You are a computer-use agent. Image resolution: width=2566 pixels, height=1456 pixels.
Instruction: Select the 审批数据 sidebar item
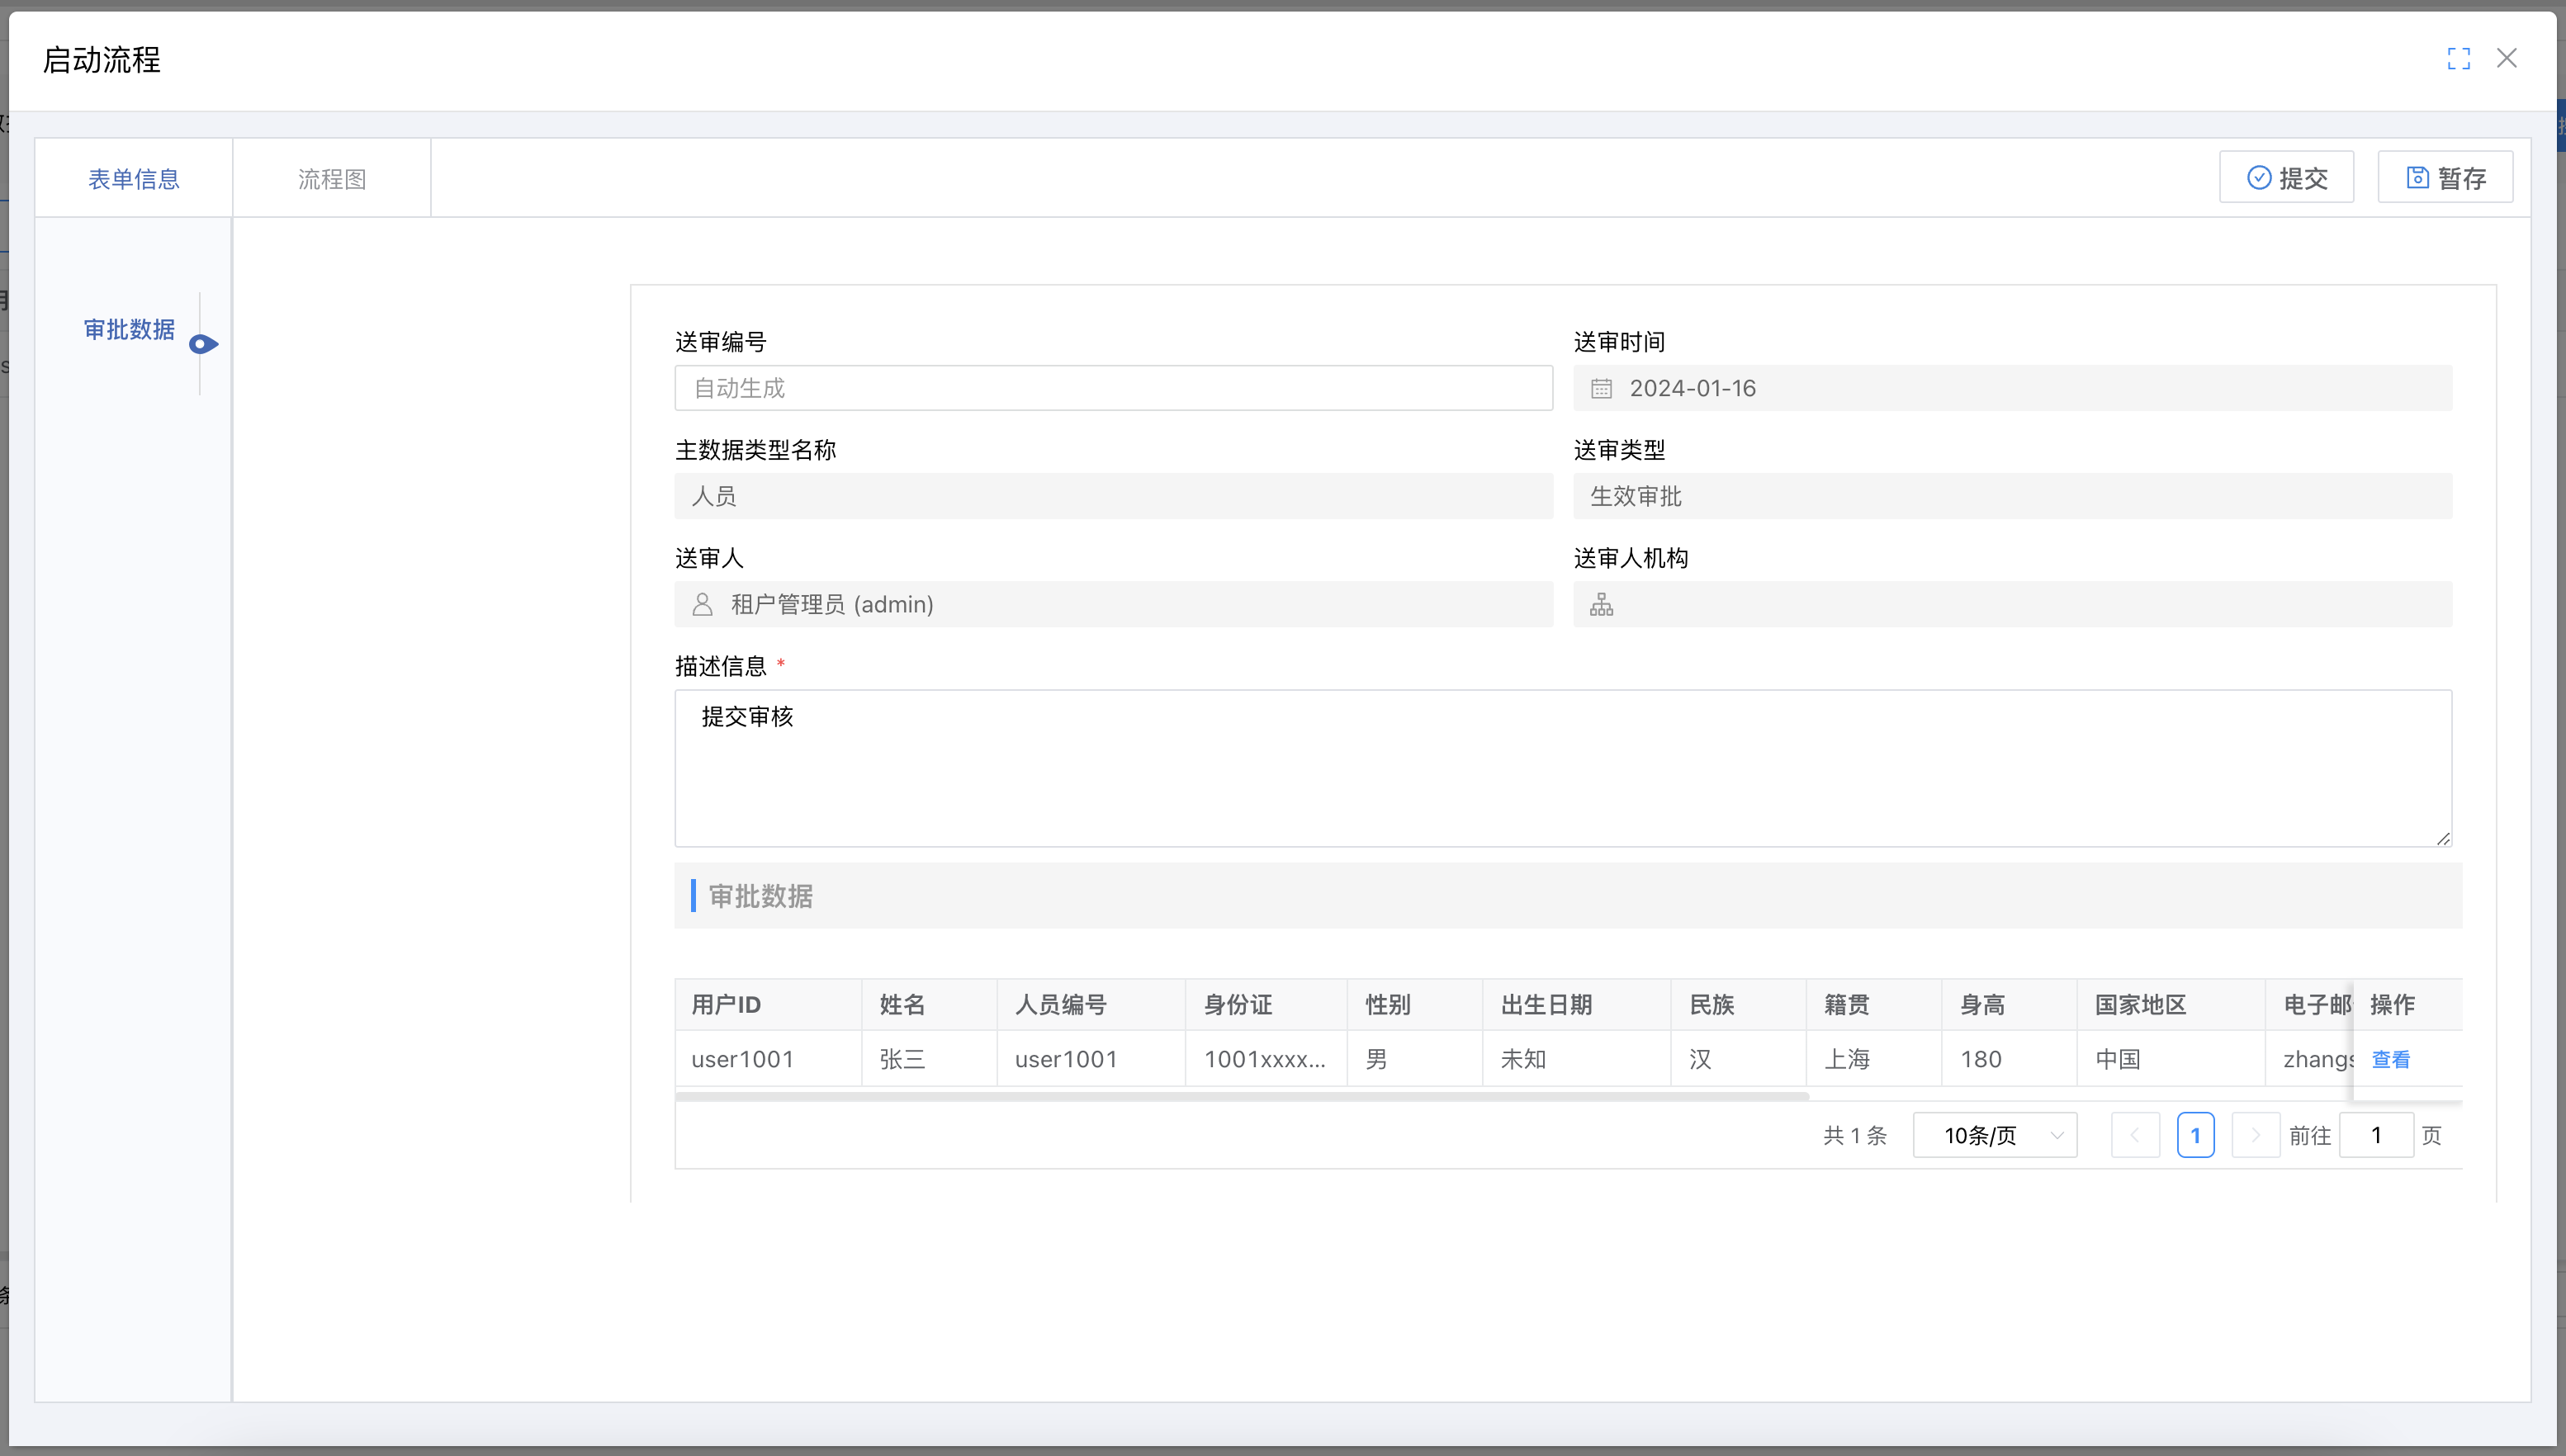(x=129, y=329)
